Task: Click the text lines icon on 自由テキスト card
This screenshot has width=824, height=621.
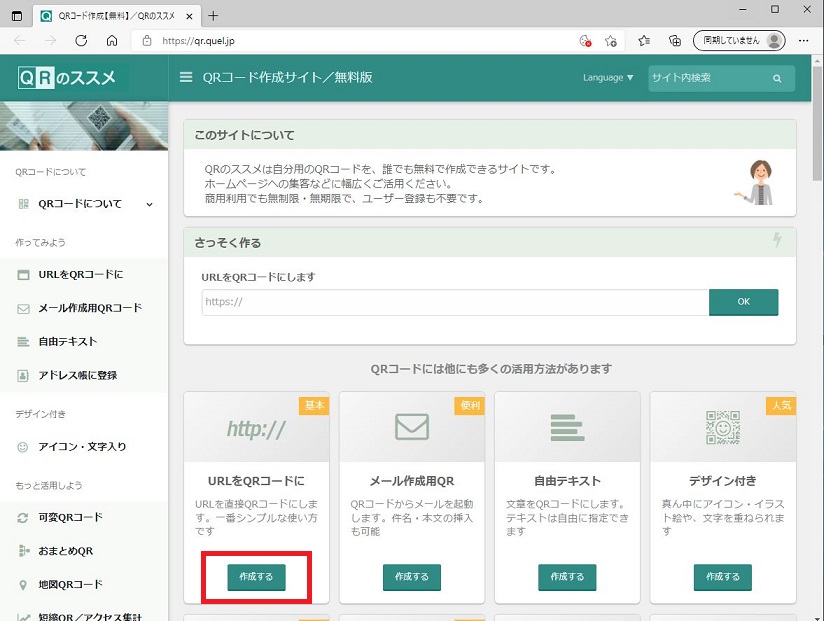Action: click(x=567, y=427)
